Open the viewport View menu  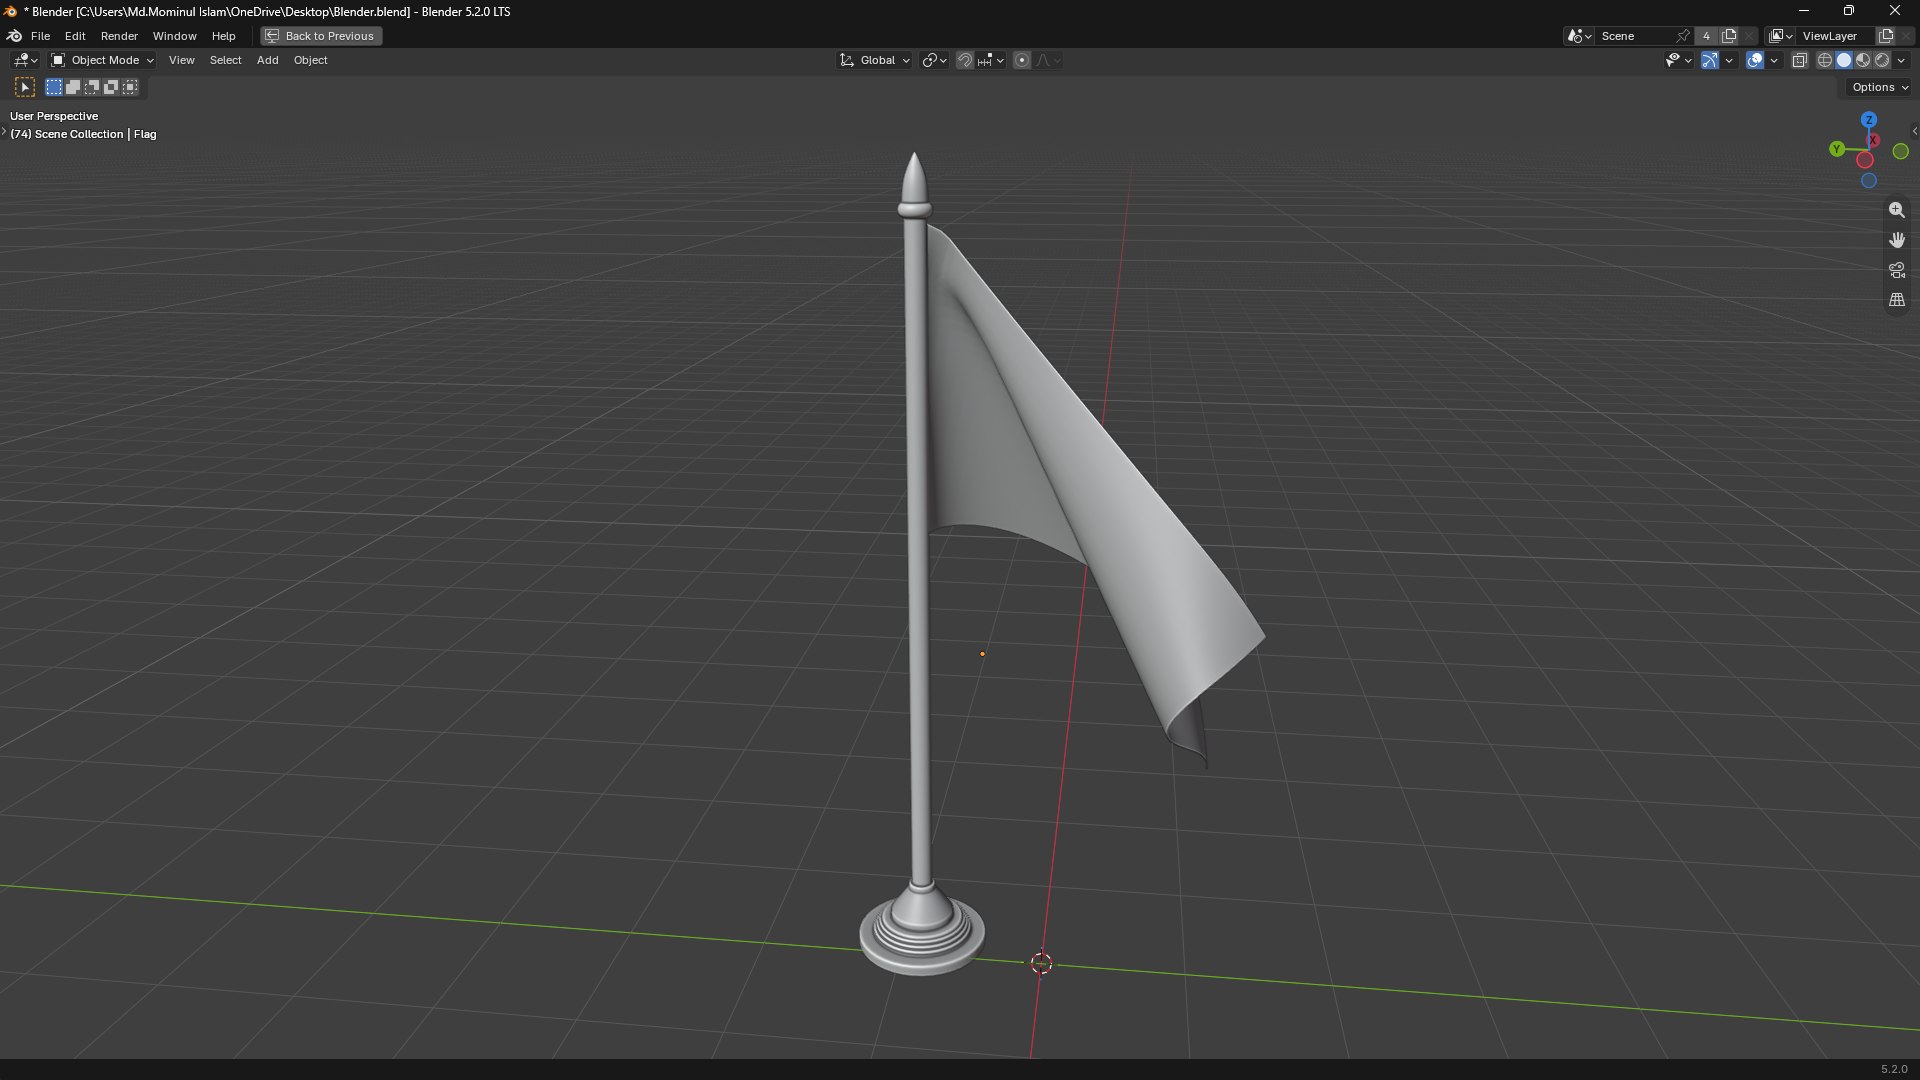(181, 60)
